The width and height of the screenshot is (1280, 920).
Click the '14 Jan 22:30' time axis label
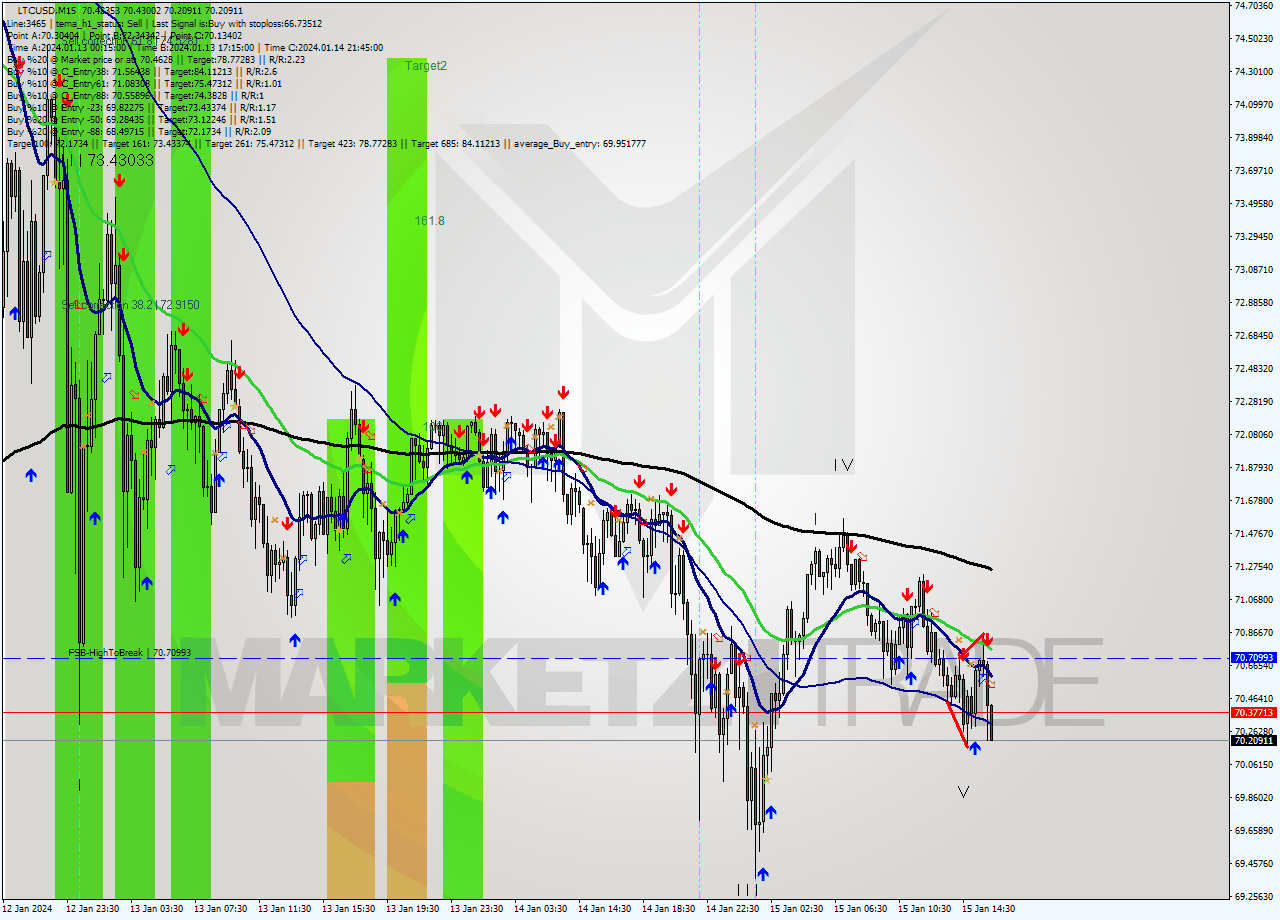click(732, 909)
